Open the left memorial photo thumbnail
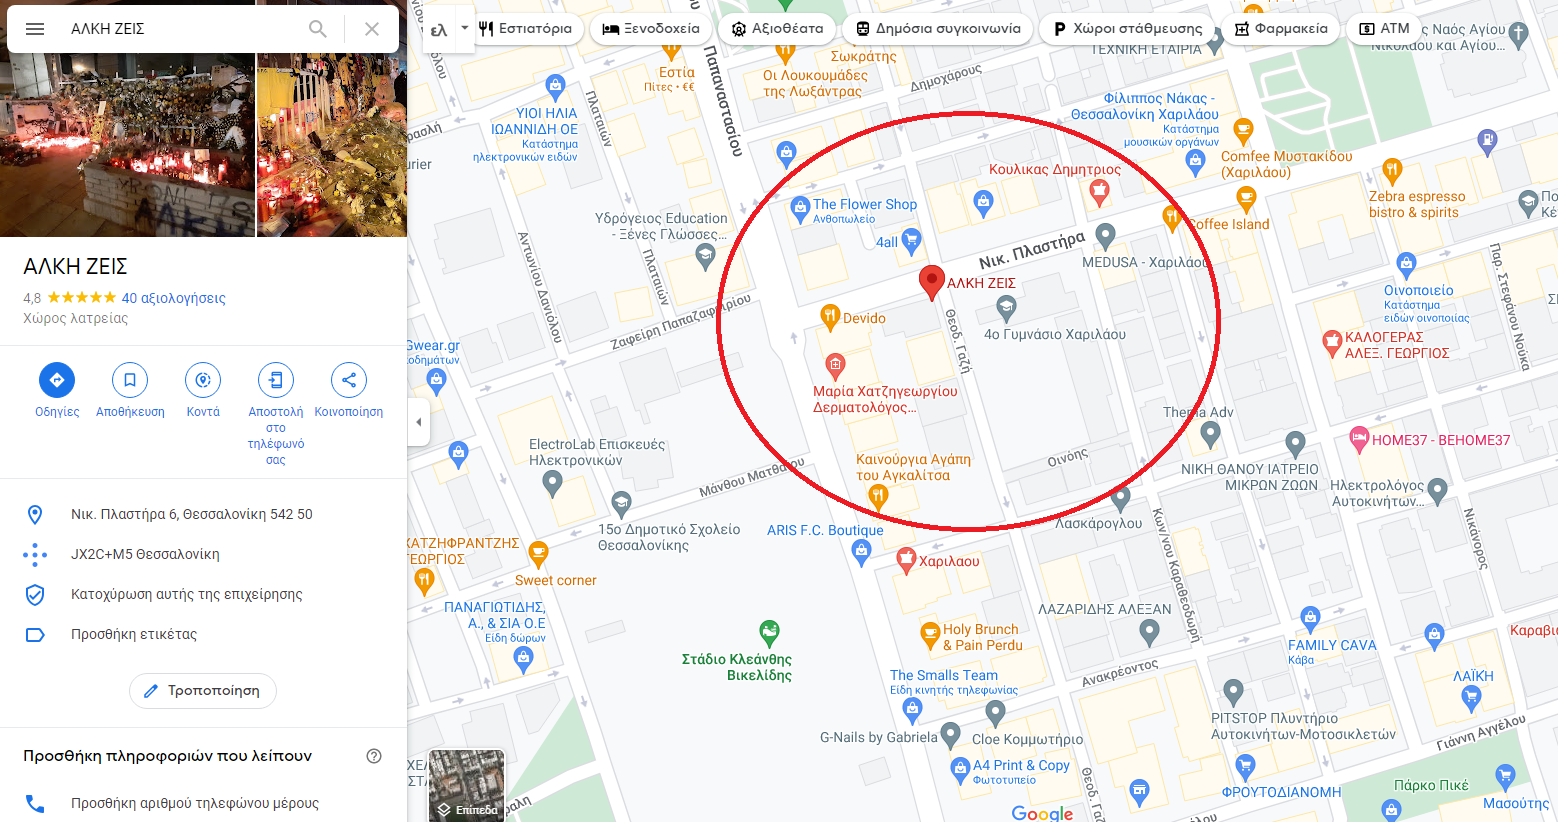The height and width of the screenshot is (822, 1558). 127,145
